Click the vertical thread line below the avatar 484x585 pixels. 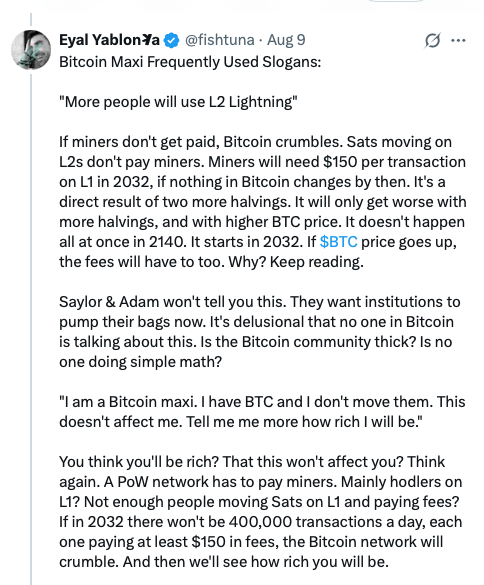pos(31,328)
